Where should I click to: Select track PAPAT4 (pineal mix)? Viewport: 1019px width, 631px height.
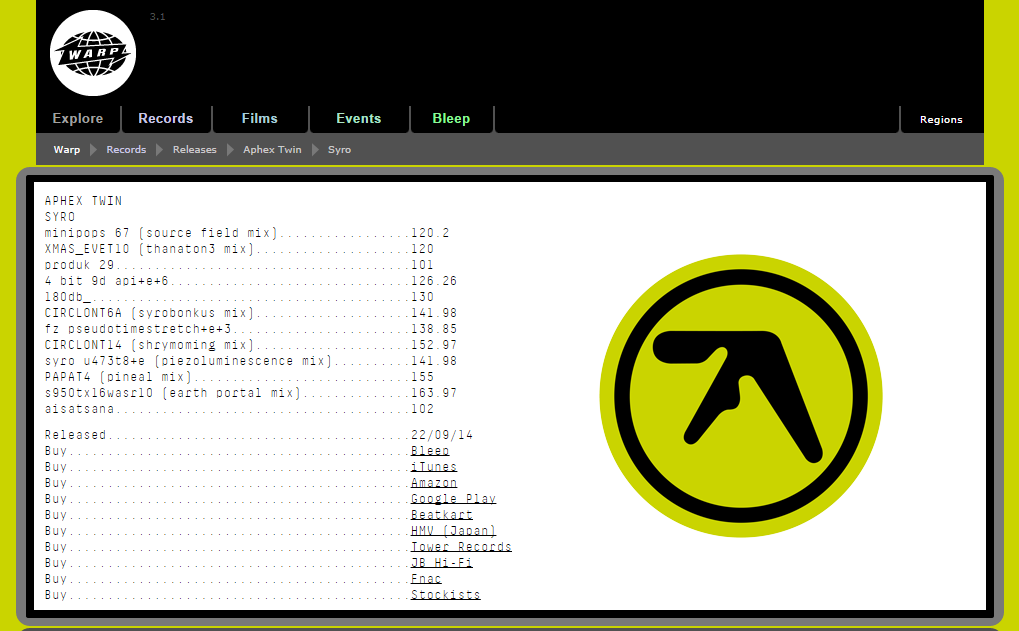pos(118,377)
